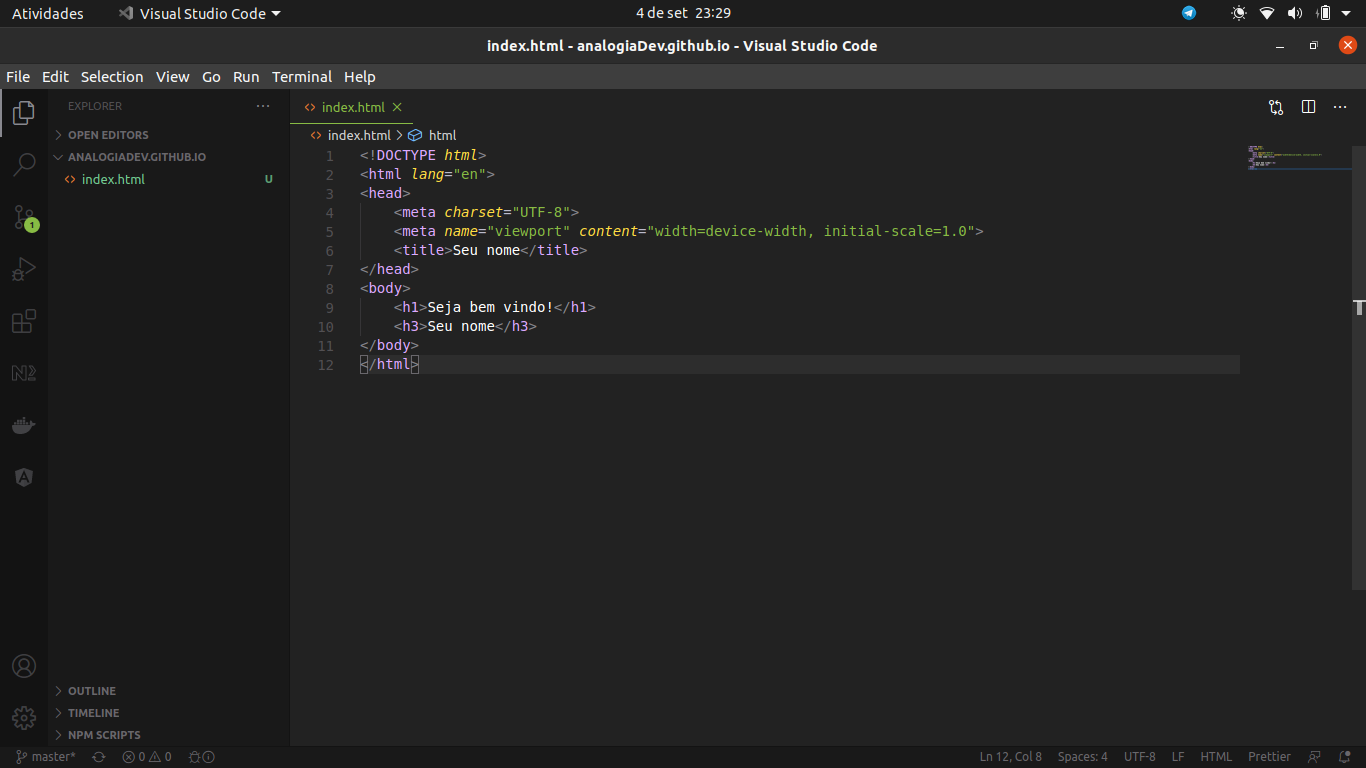
Task: Click the Synchronize Changes icon in status bar
Action: pos(99,757)
